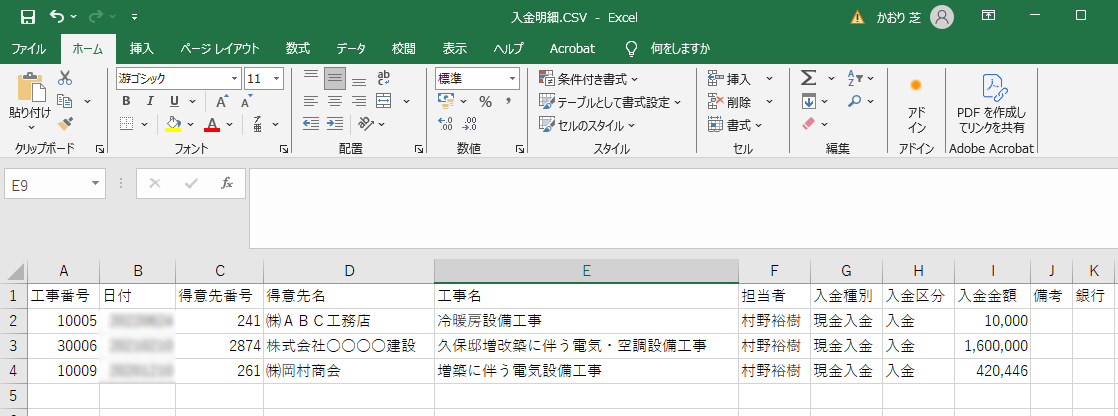Toggle Italic formatting

pyautogui.click(x=151, y=101)
